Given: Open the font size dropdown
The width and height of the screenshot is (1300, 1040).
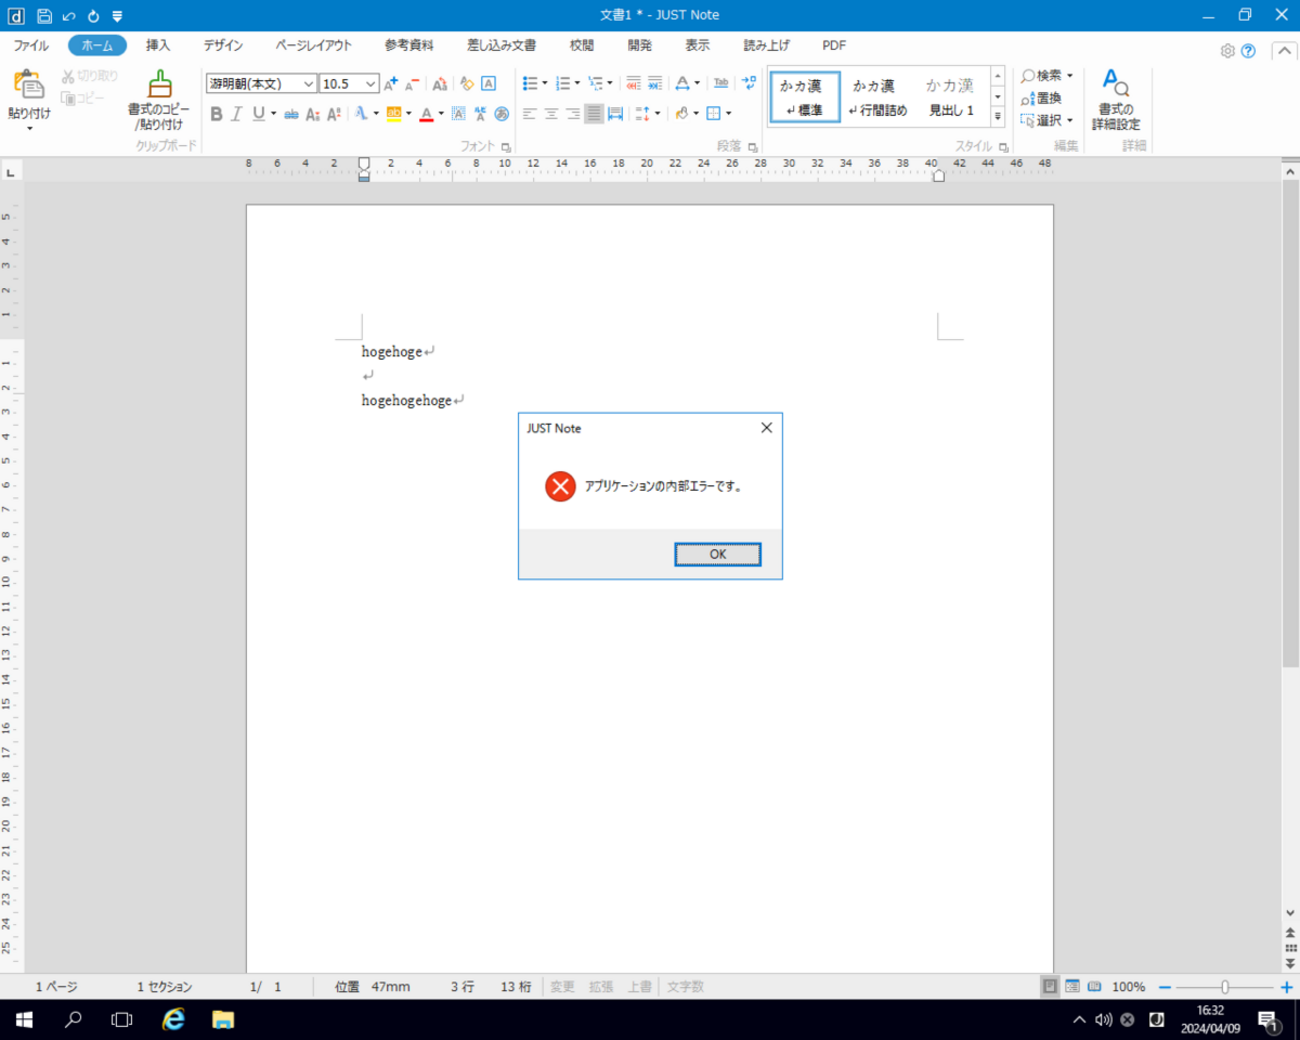Looking at the screenshot, I should coord(370,84).
